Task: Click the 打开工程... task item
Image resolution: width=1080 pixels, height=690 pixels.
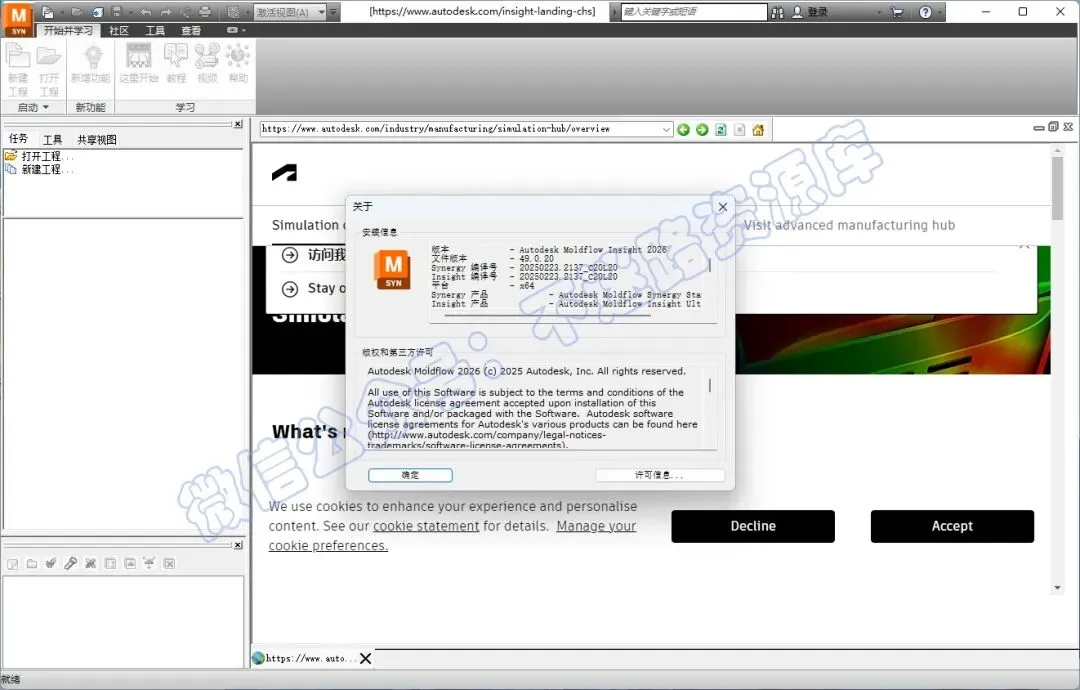Action: 39,156
